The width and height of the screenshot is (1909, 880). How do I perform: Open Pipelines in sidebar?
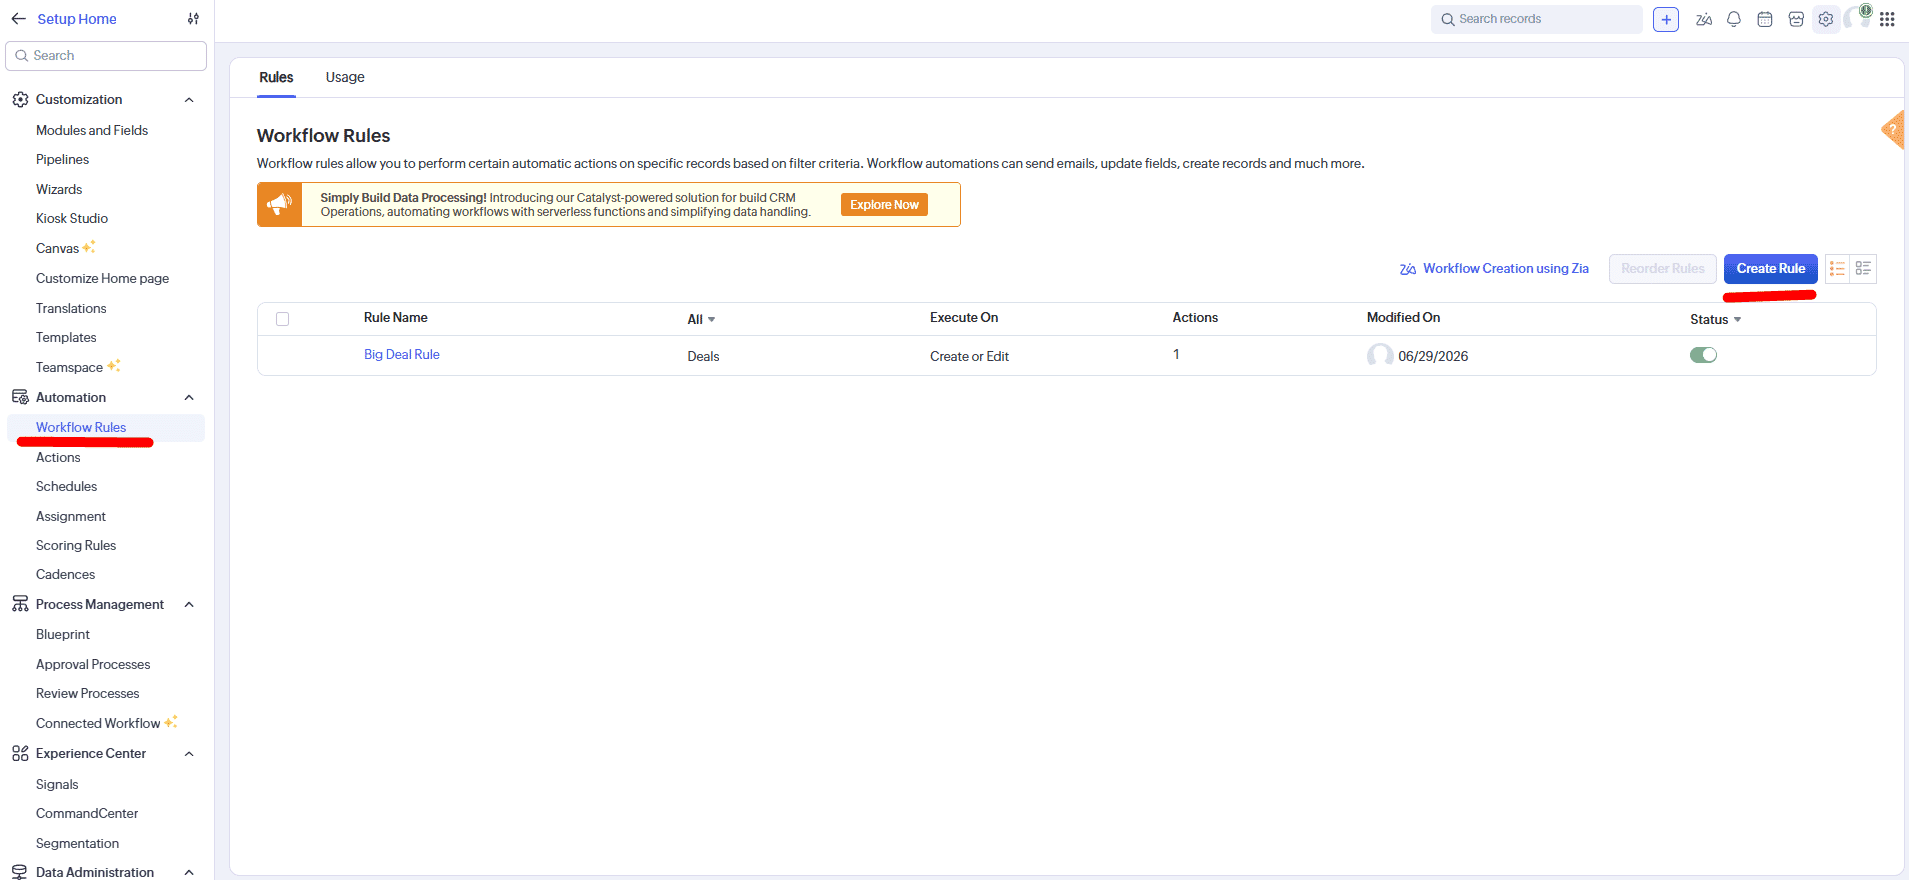tap(62, 159)
